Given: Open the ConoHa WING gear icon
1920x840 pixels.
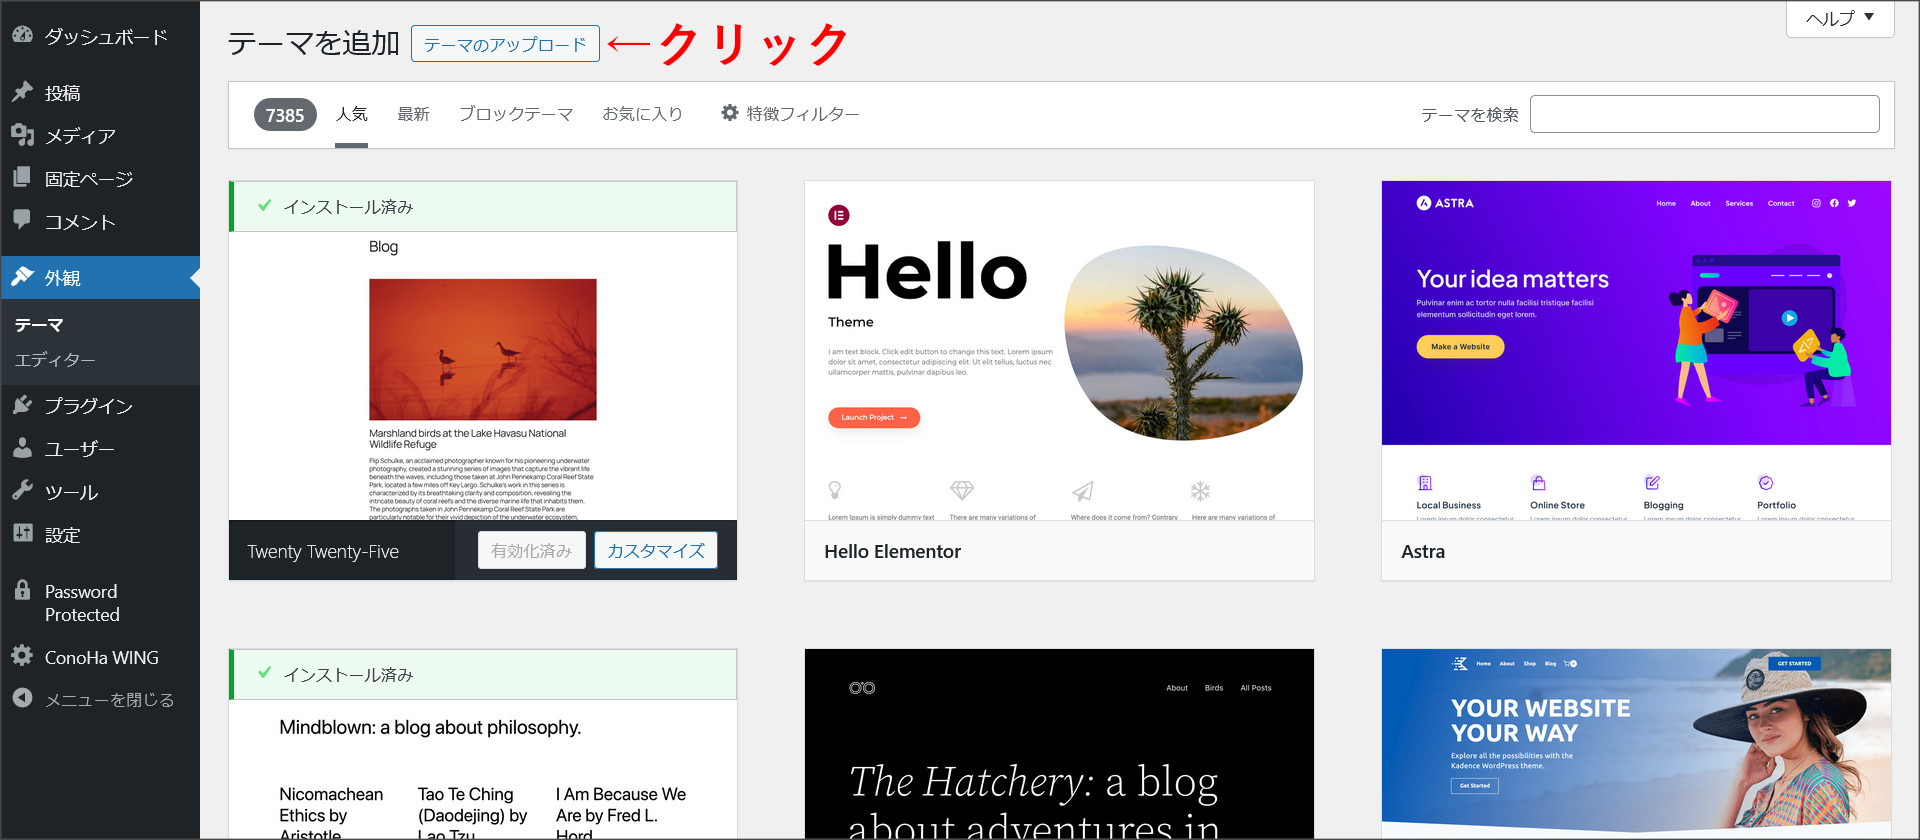Looking at the screenshot, I should (x=22, y=656).
